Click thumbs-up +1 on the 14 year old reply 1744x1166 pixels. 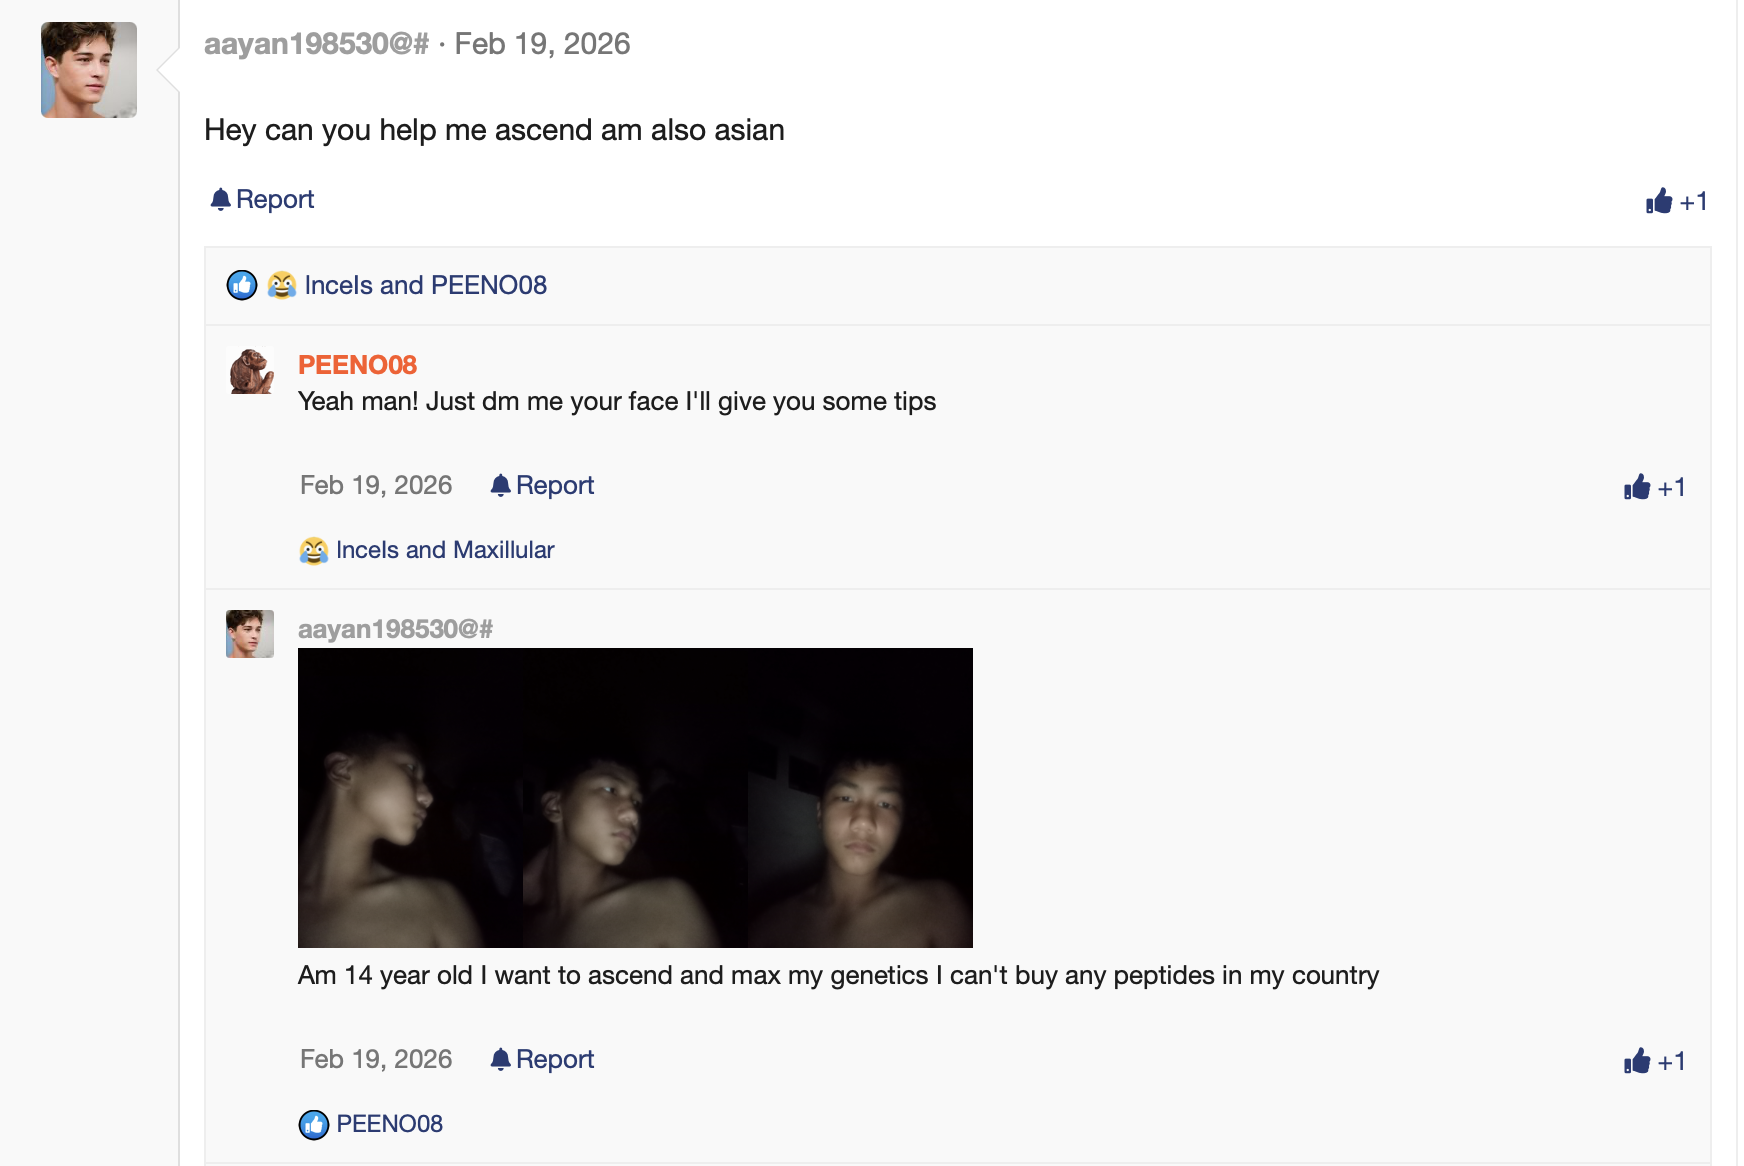[x=1654, y=1061]
